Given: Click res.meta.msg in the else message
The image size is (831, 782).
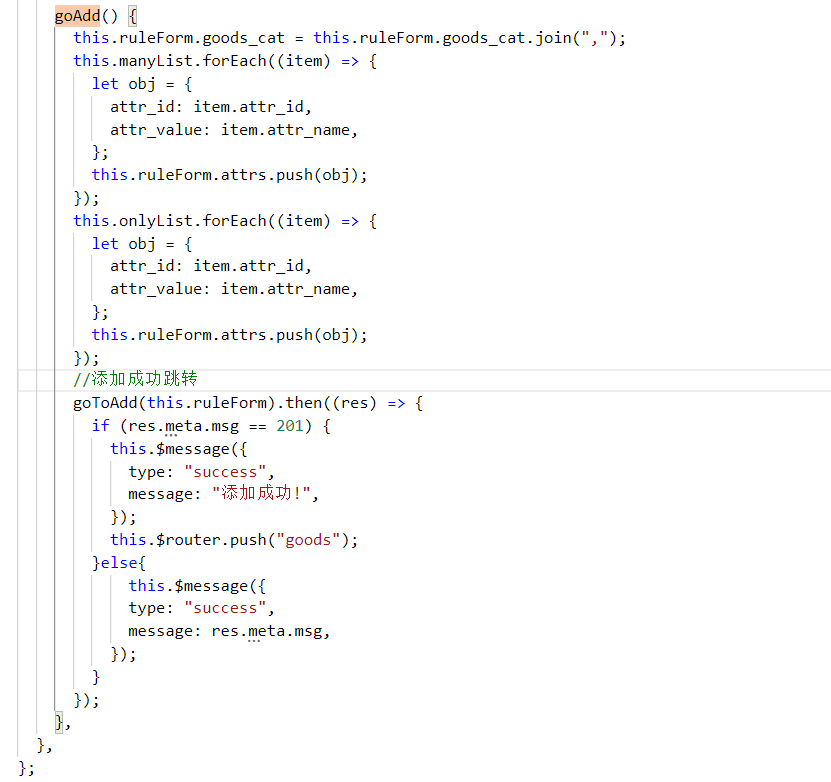Looking at the screenshot, I should click(268, 631).
